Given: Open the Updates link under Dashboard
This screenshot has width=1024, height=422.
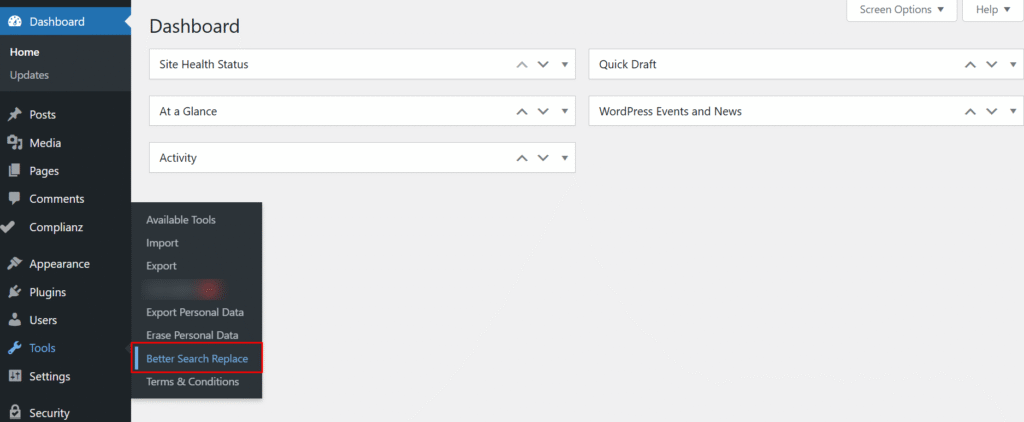Looking at the screenshot, I should point(29,75).
